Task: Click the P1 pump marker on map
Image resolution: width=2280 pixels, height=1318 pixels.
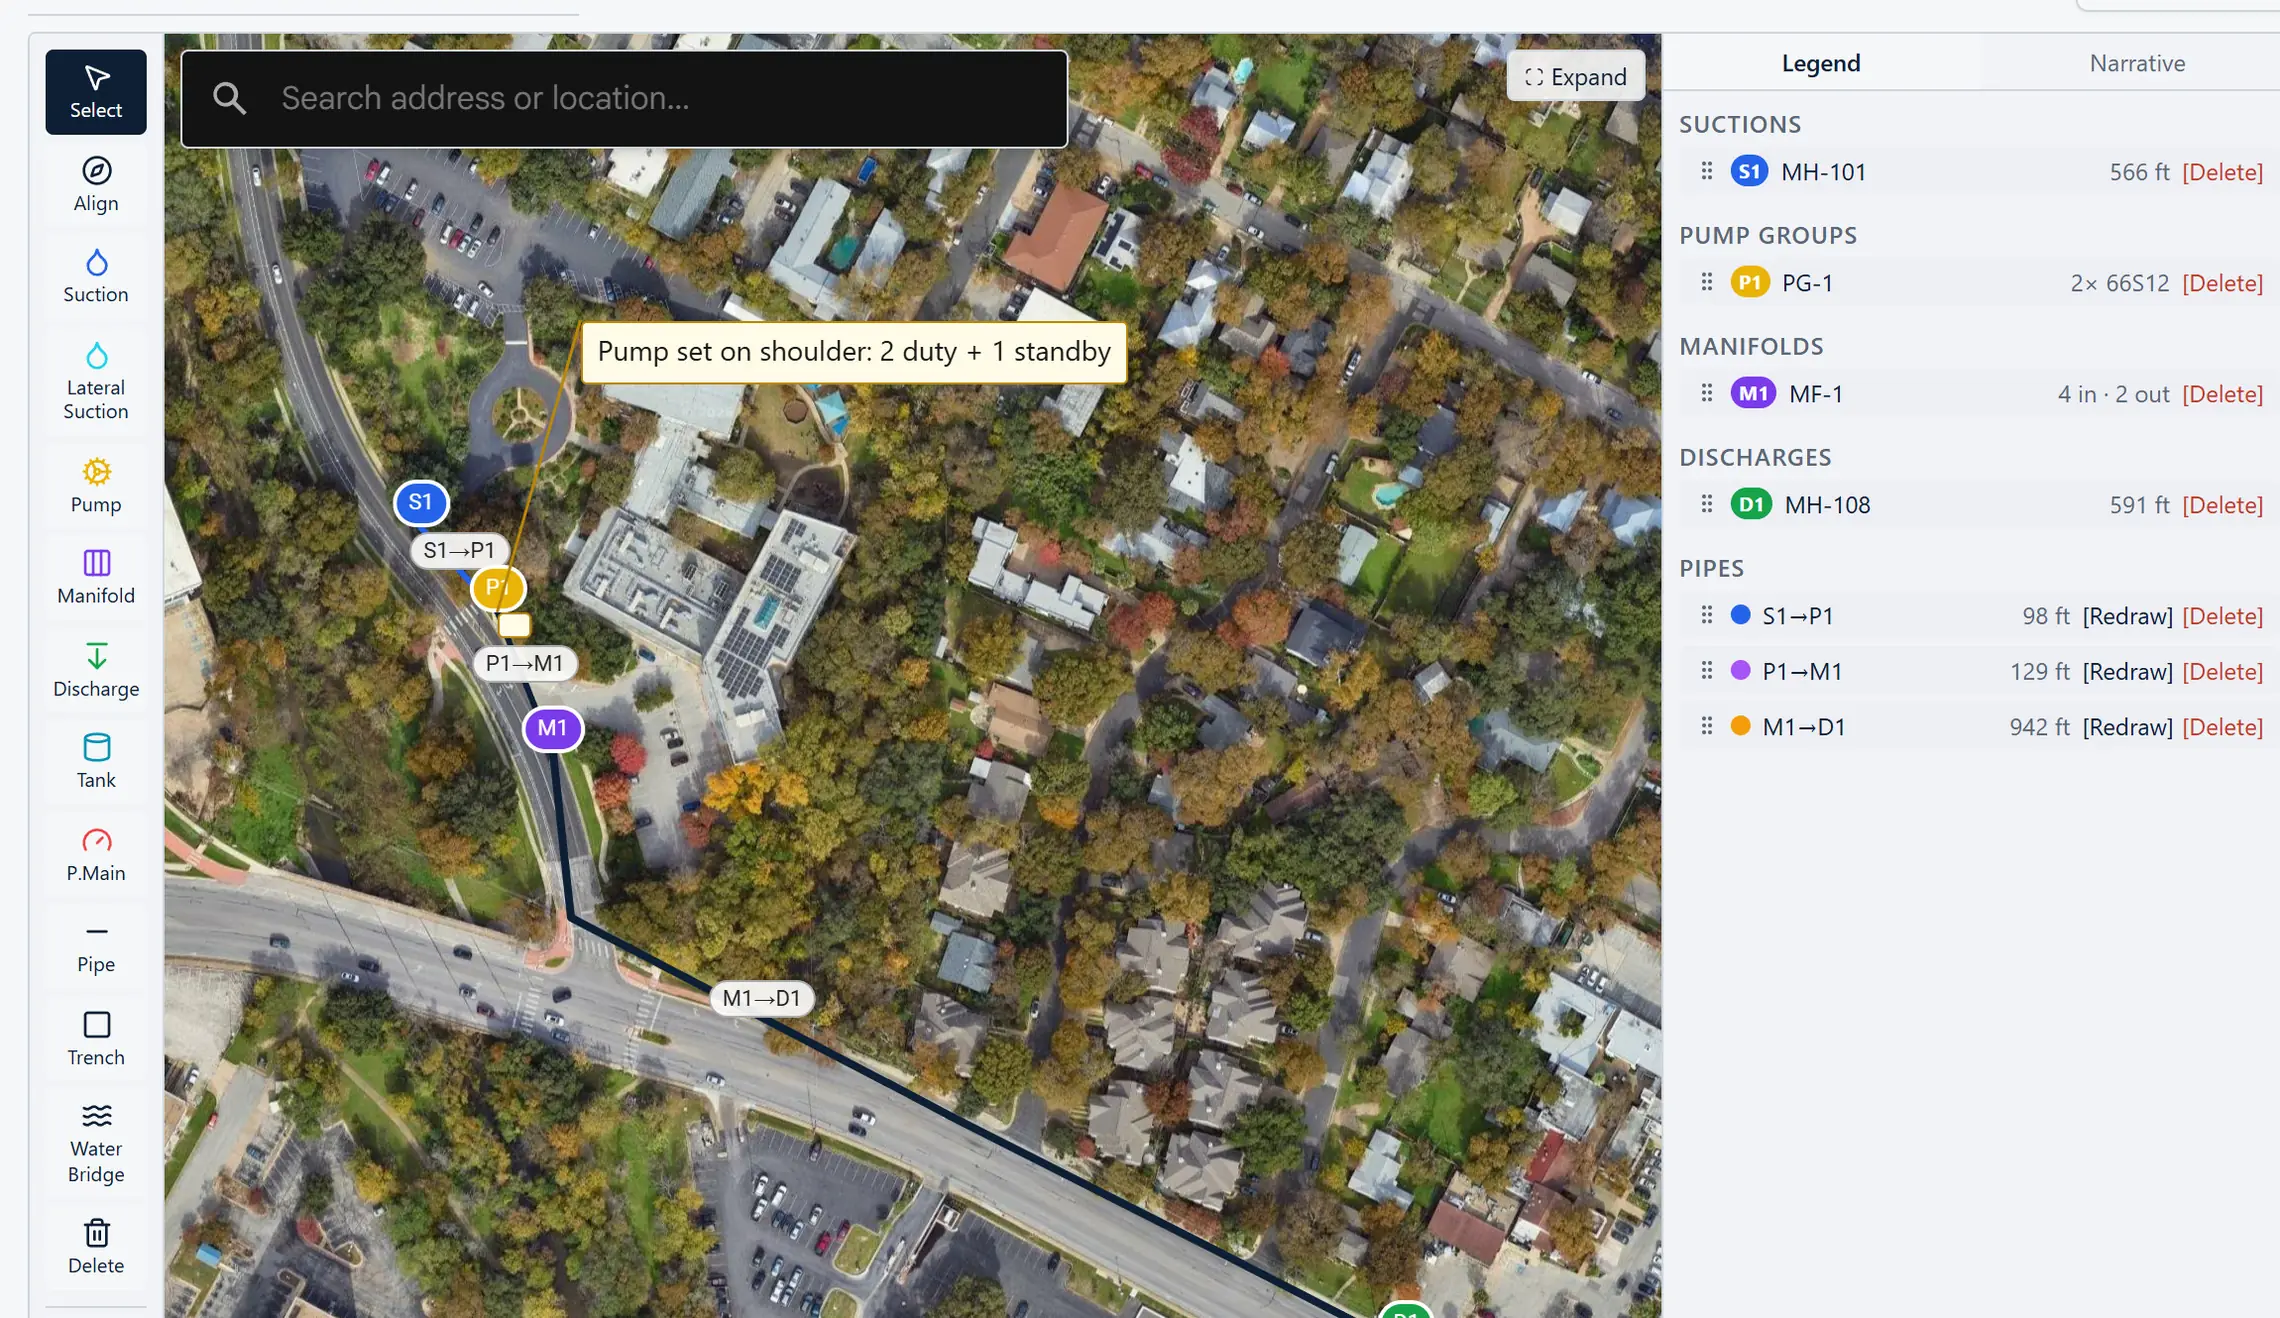Action: tap(497, 588)
